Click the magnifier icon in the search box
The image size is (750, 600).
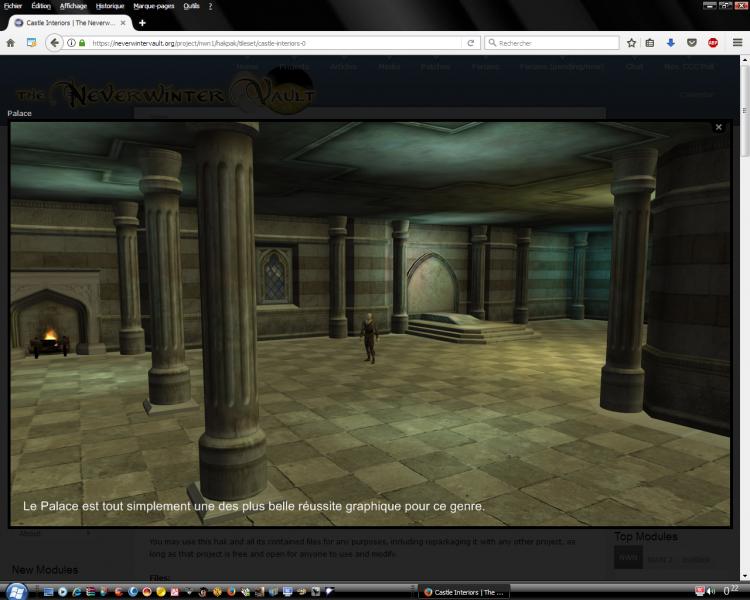point(492,43)
